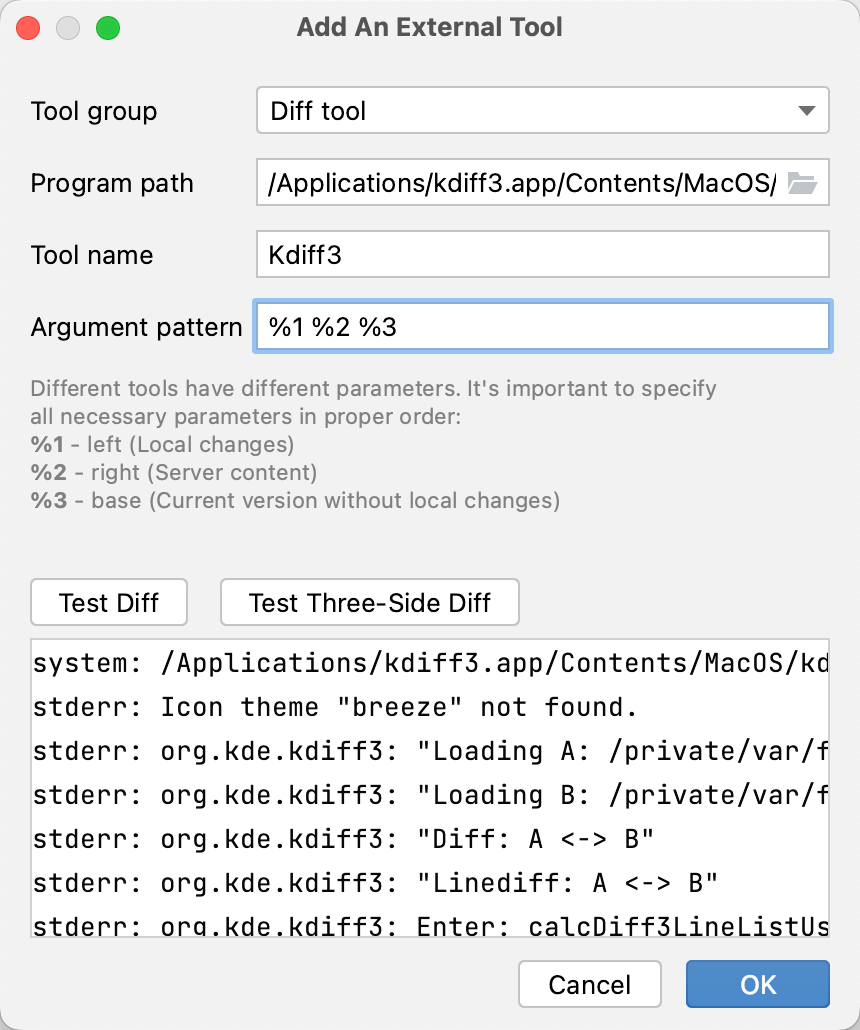
Task: Browse for program path with folder icon
Action: (802, 183)
